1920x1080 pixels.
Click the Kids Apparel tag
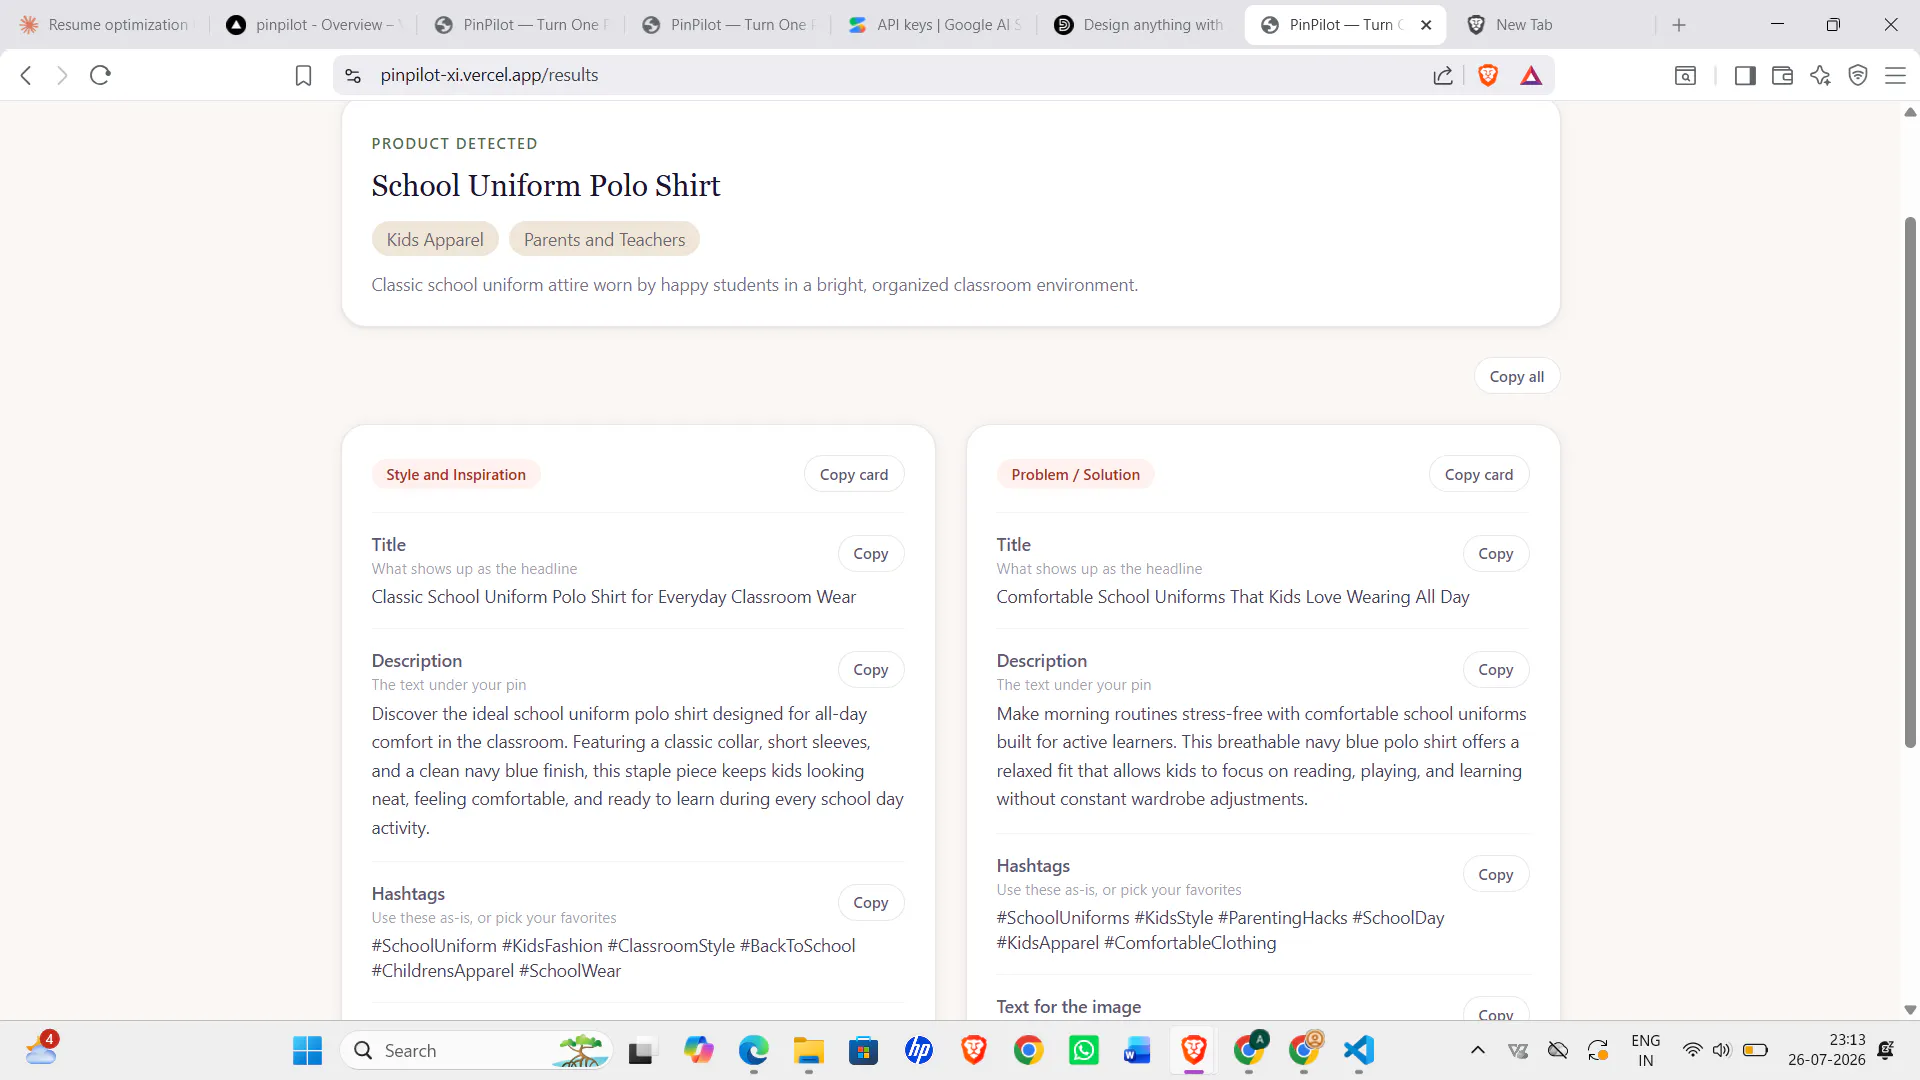tap(435, 239)
